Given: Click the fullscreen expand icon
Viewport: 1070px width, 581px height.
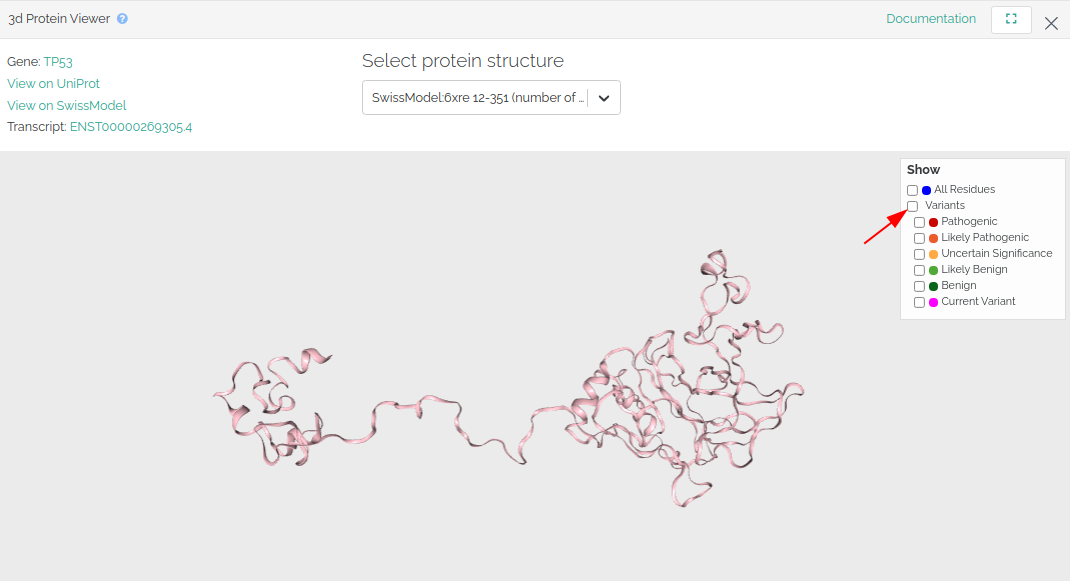Looking at the screenshot, I should [x=1011, y=19].
